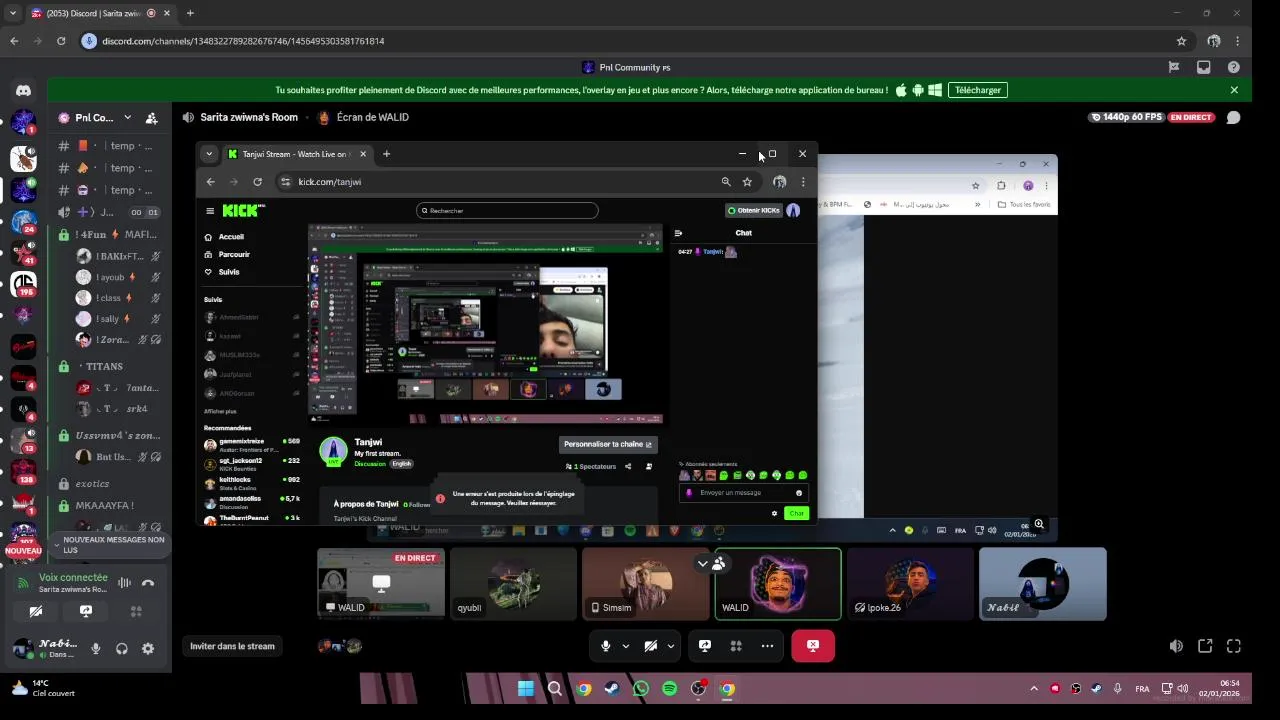Screen dimensions: 1280x720
Task: Dismiss the green download banner
Action: click(x=1234, y=90)
